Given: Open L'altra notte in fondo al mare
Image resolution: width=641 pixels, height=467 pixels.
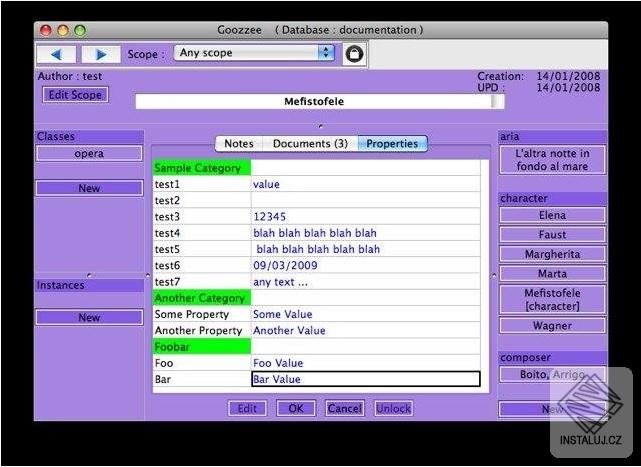Looking at the screenshot, I should click(x=552, y=160).
